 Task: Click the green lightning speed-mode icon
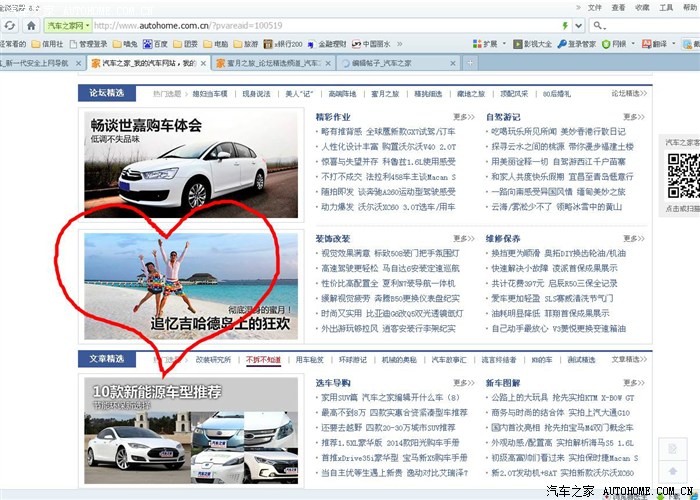click(x=566, y=25)
